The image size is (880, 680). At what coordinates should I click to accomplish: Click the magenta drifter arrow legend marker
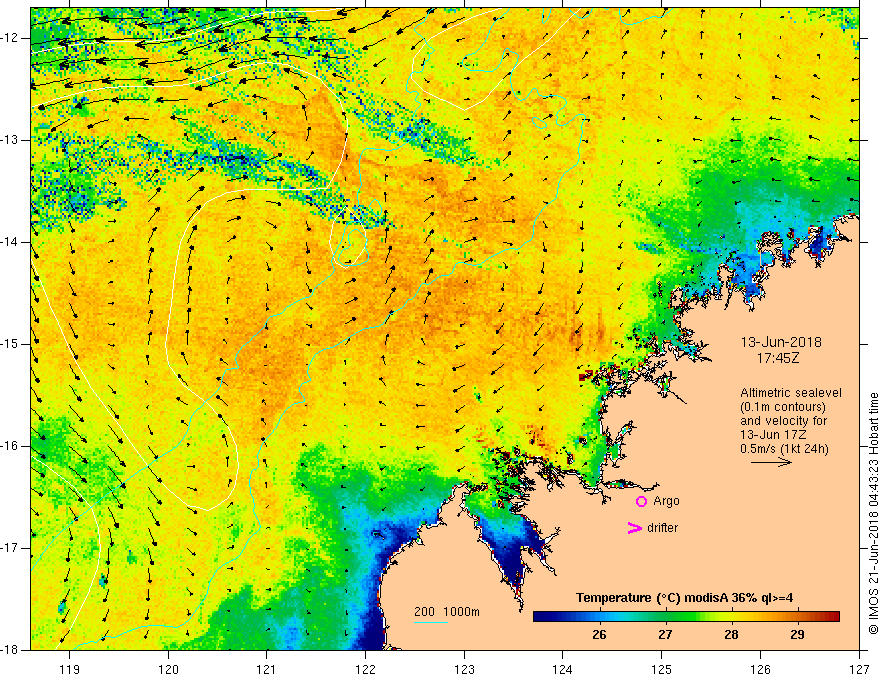635,528
